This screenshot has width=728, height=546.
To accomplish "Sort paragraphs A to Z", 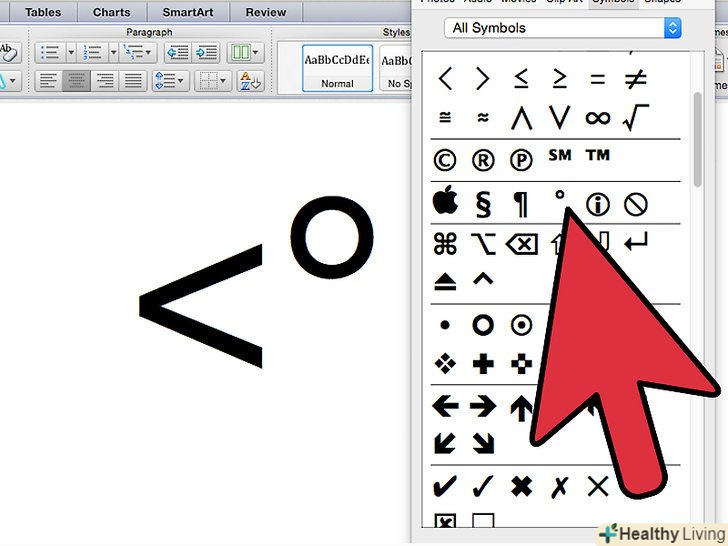I will click(251, 81).
